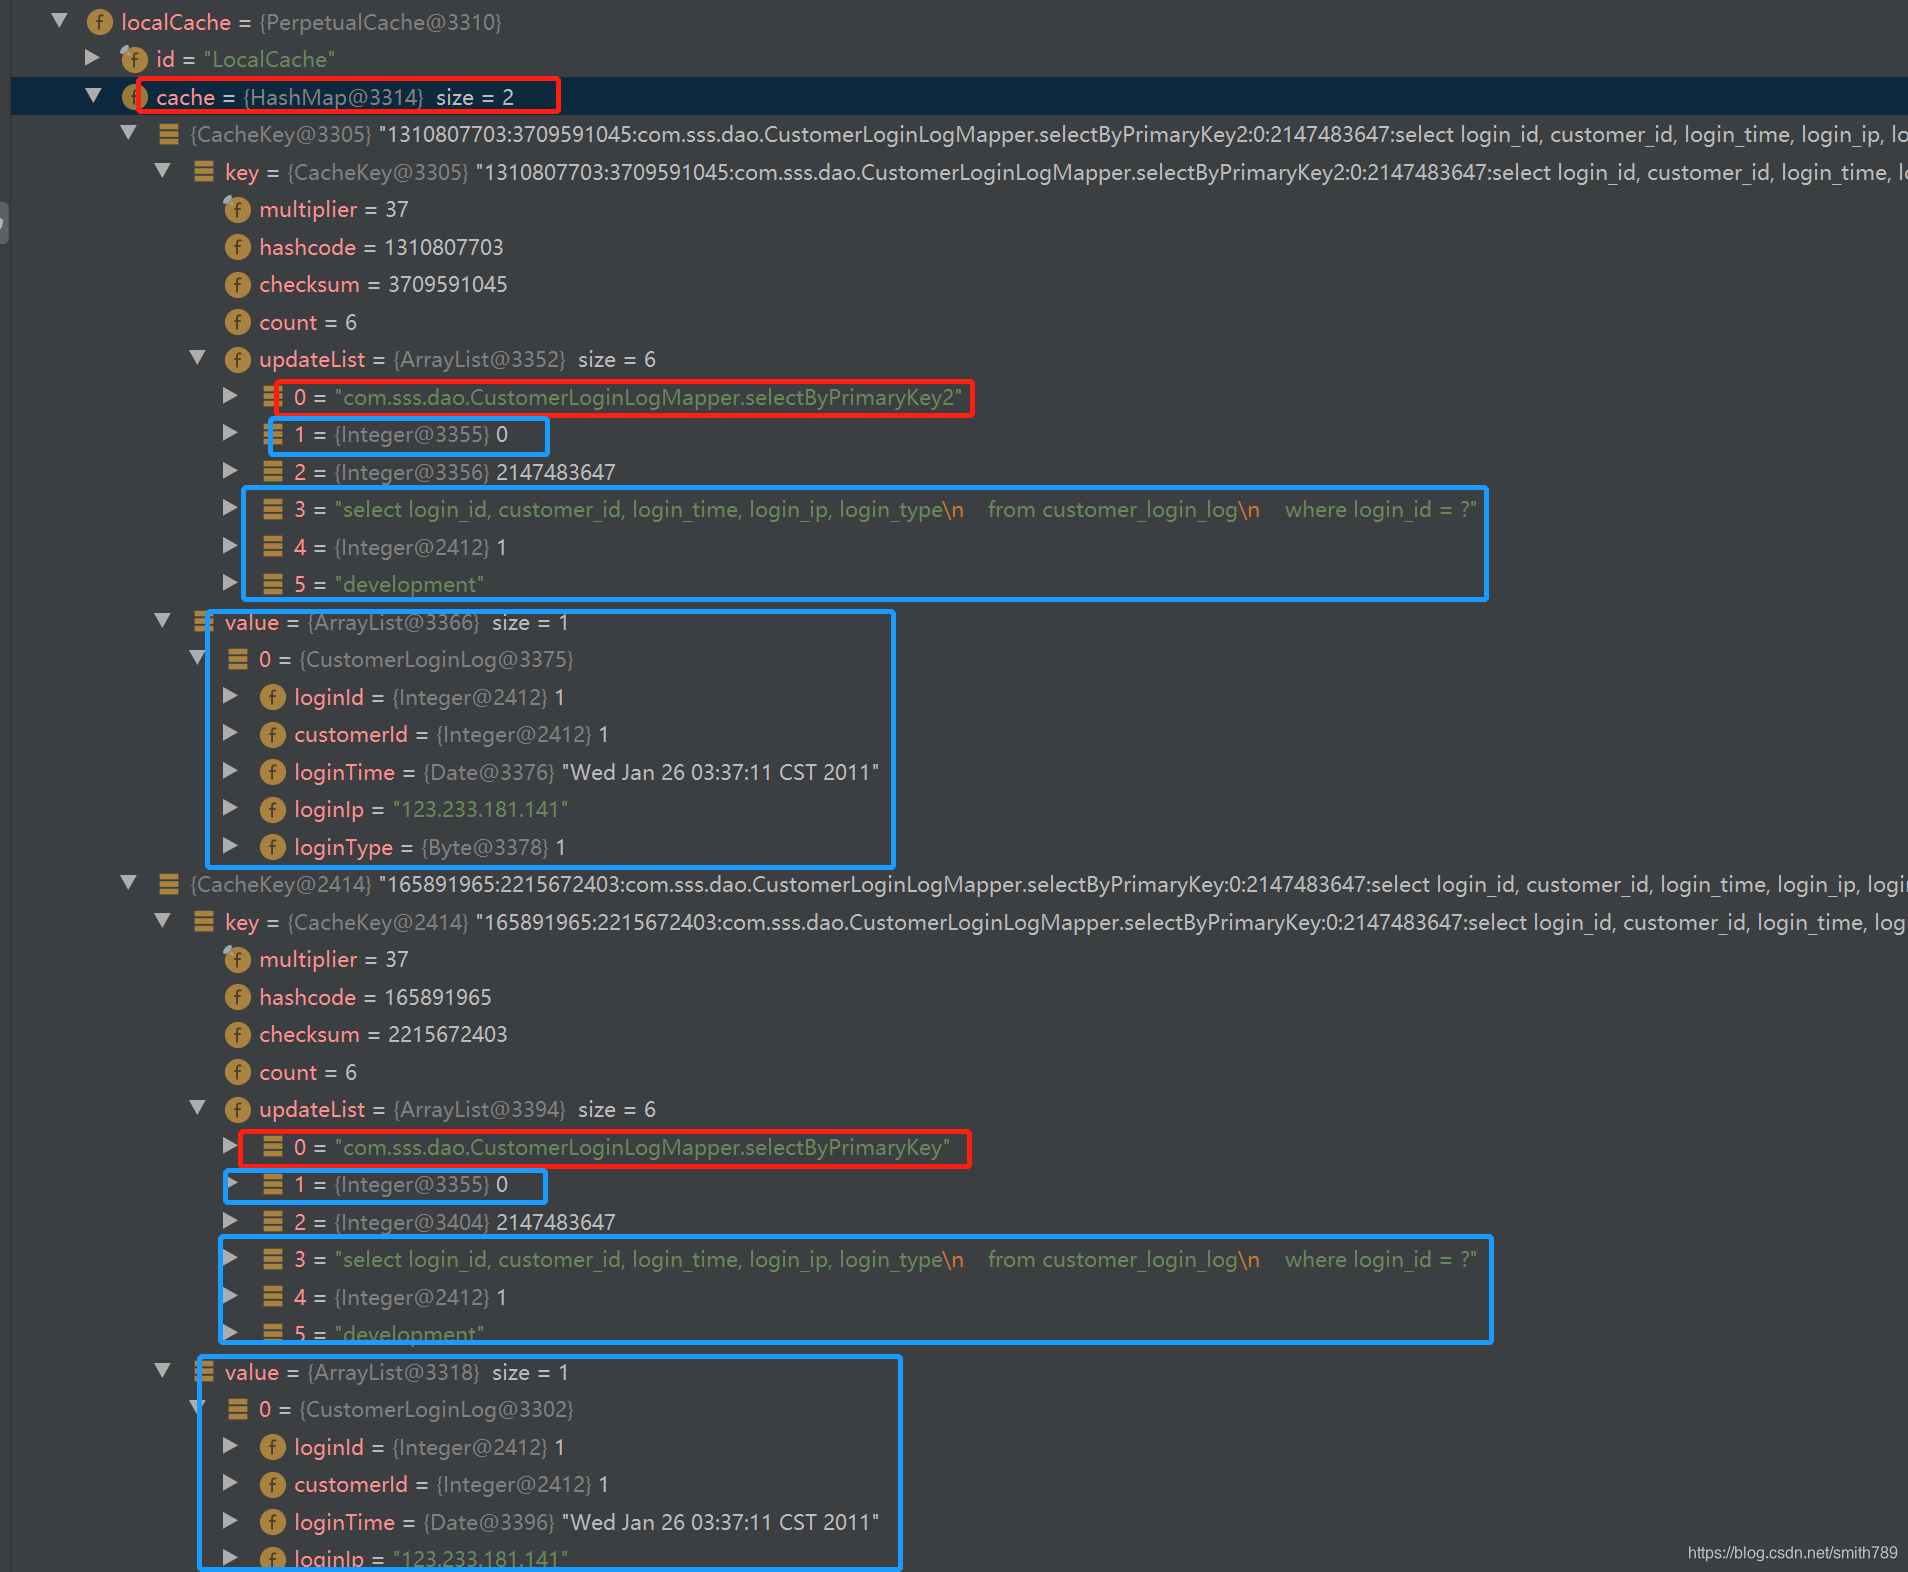Click the loginTime Date@3376 field icon
1908x1572 pixels.
(x=273, y=772)
